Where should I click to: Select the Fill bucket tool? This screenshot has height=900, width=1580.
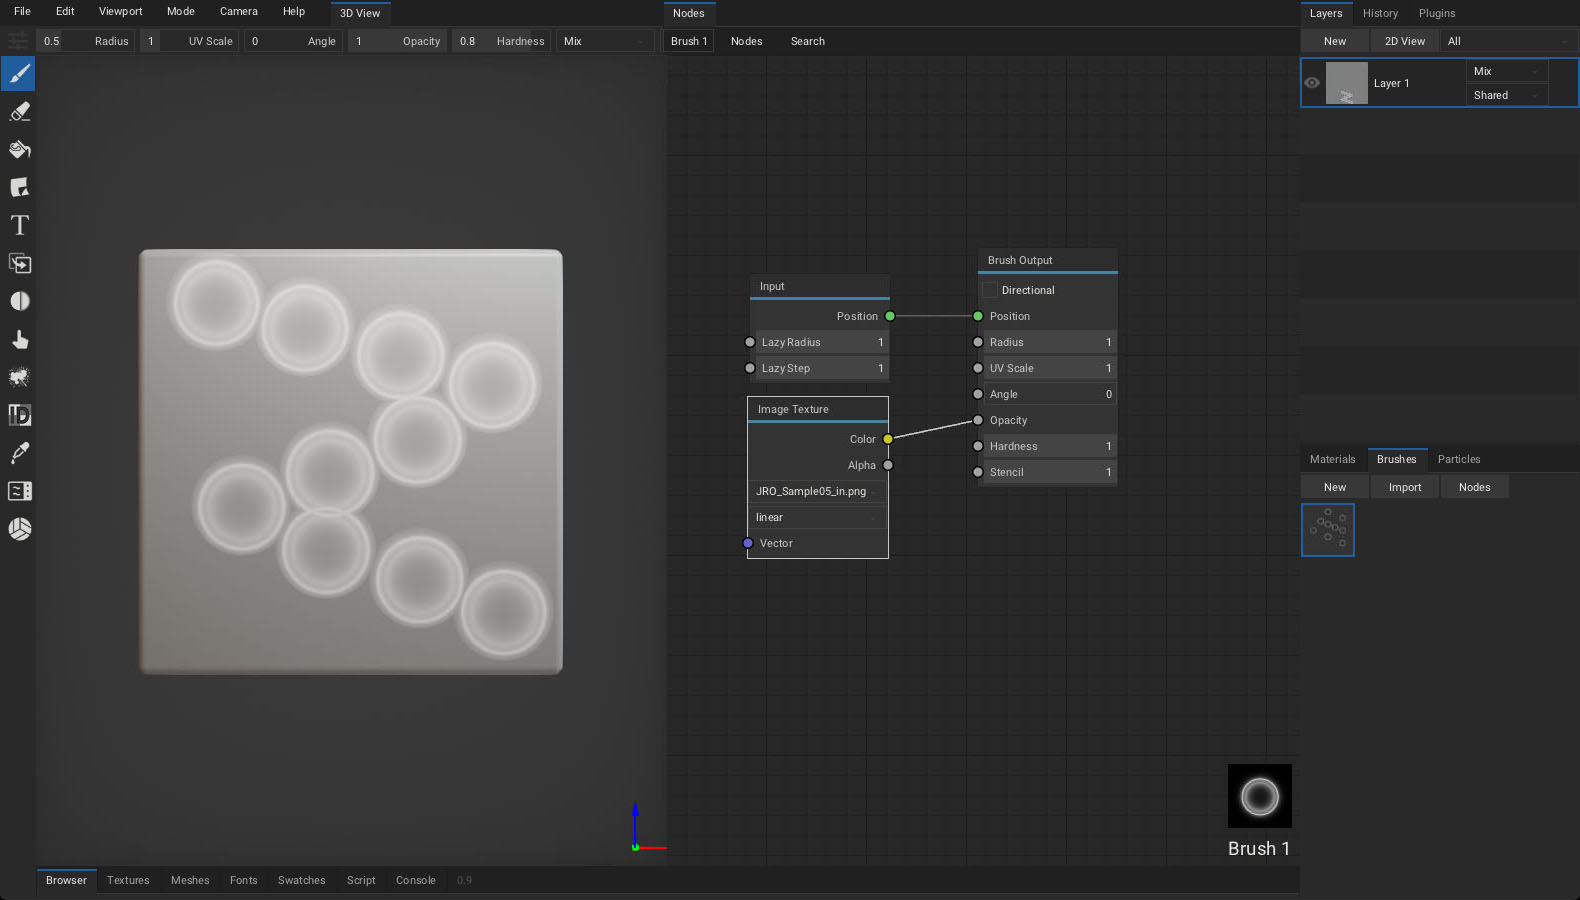(19, 150)
